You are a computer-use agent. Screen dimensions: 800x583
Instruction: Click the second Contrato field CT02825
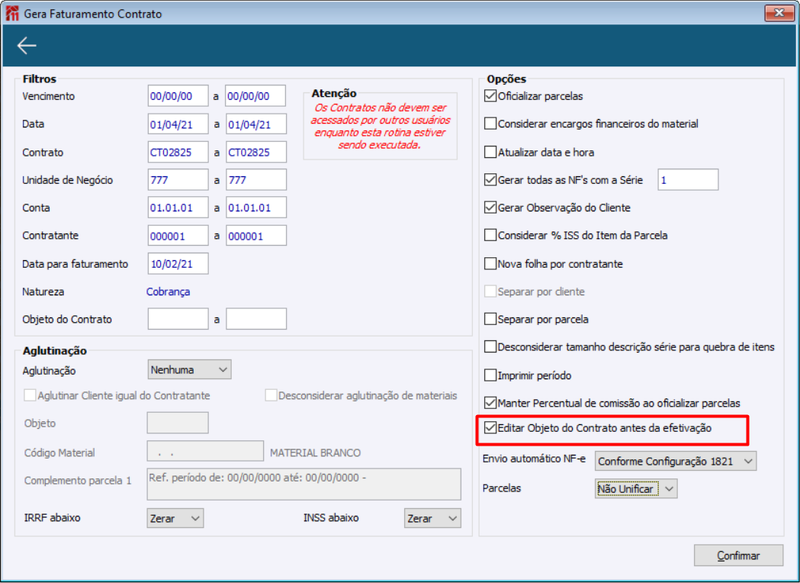[256, 152]
